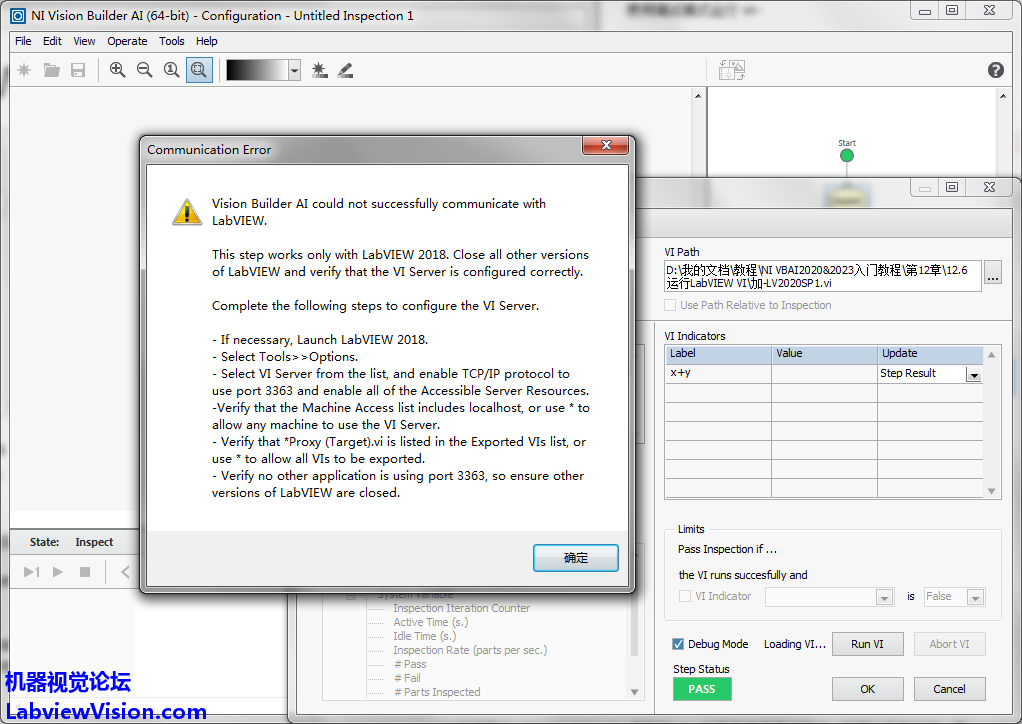Close the Communication Error dialog with X
The image size is (1022, 724).
coord(606,145)
